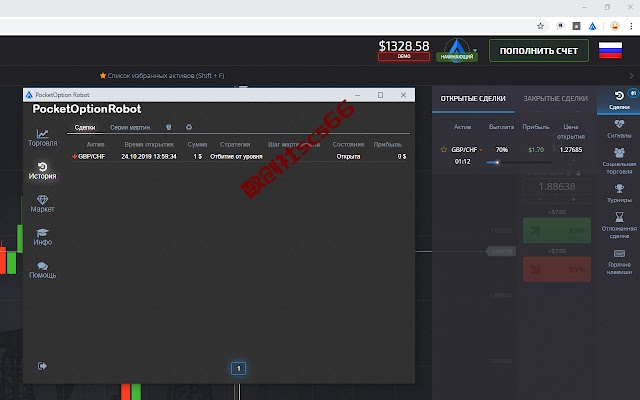640x400 pixels.
Task: Open Маркет section in robot sidebar
Action: point(42,204)
